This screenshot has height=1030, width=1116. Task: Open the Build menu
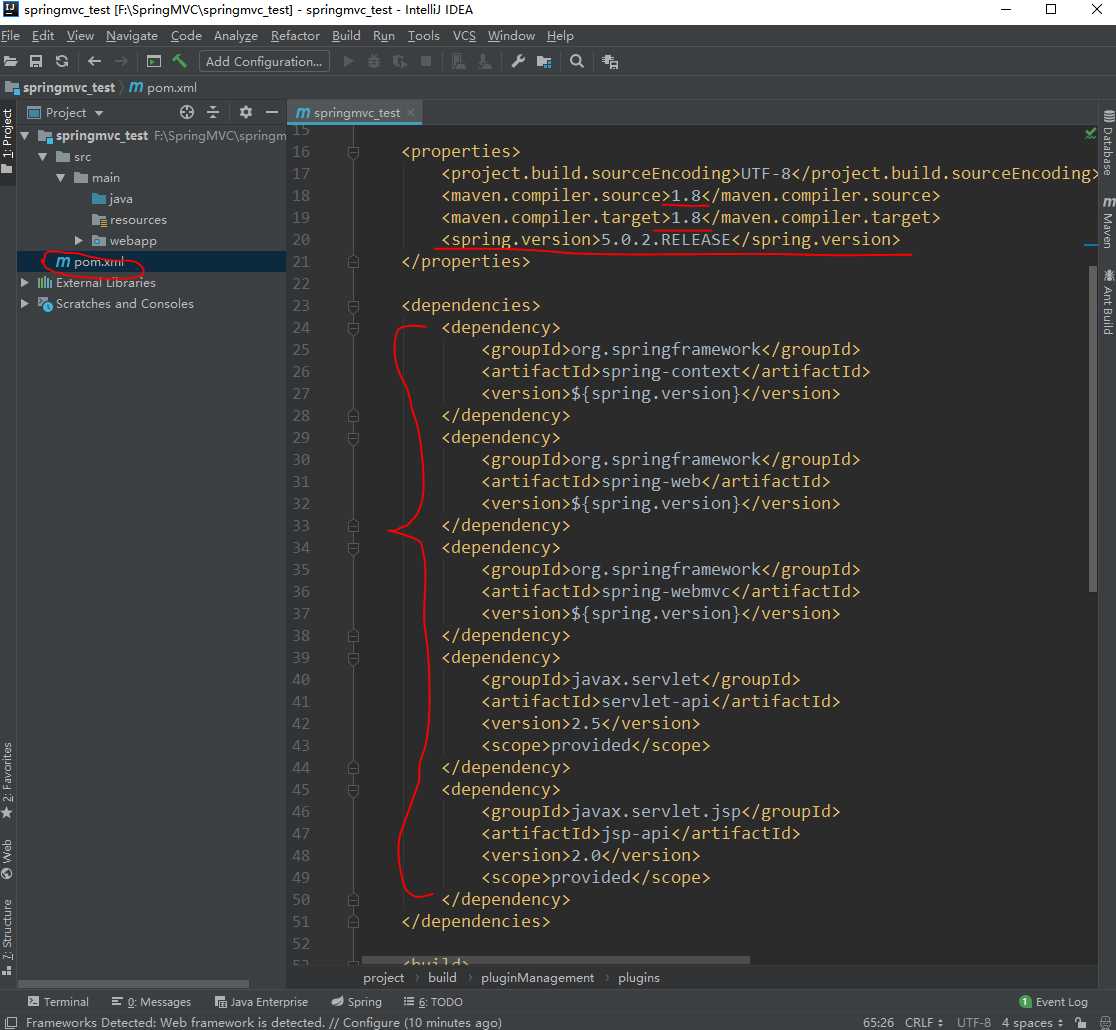[x=346, y=36]
